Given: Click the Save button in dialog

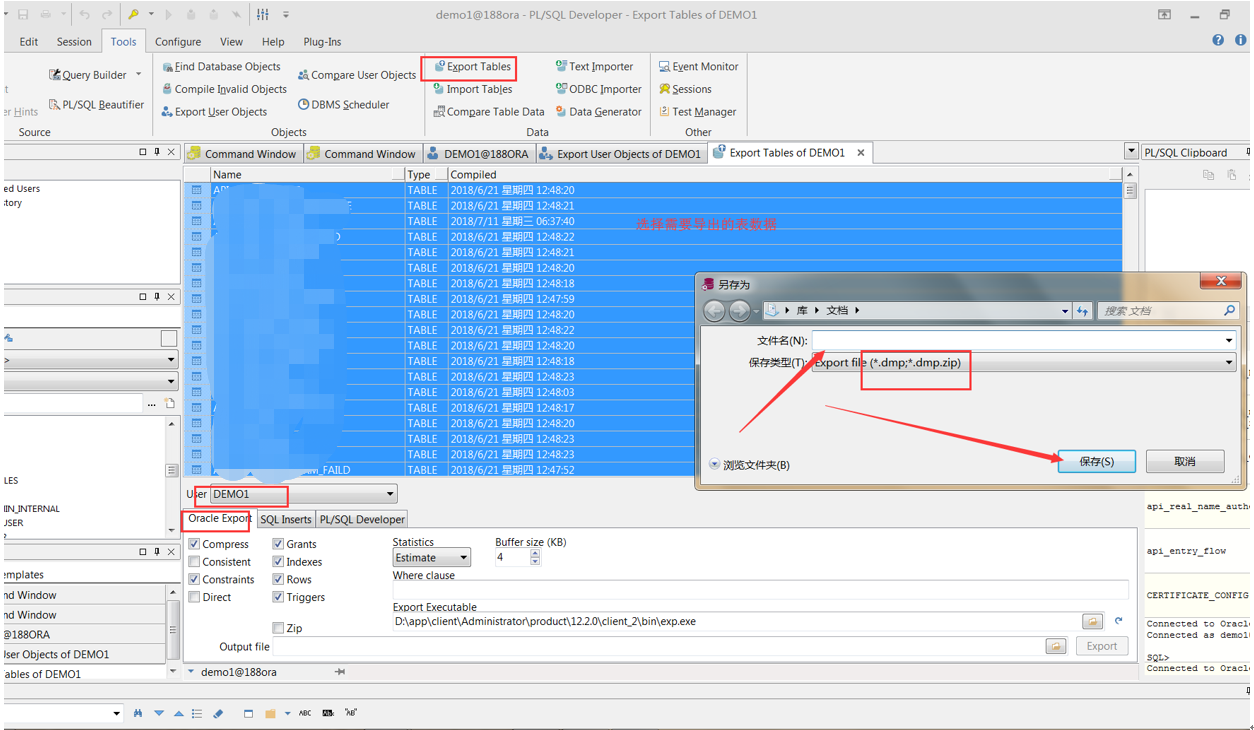Looking at the screenshot, I should (1097, 461).
